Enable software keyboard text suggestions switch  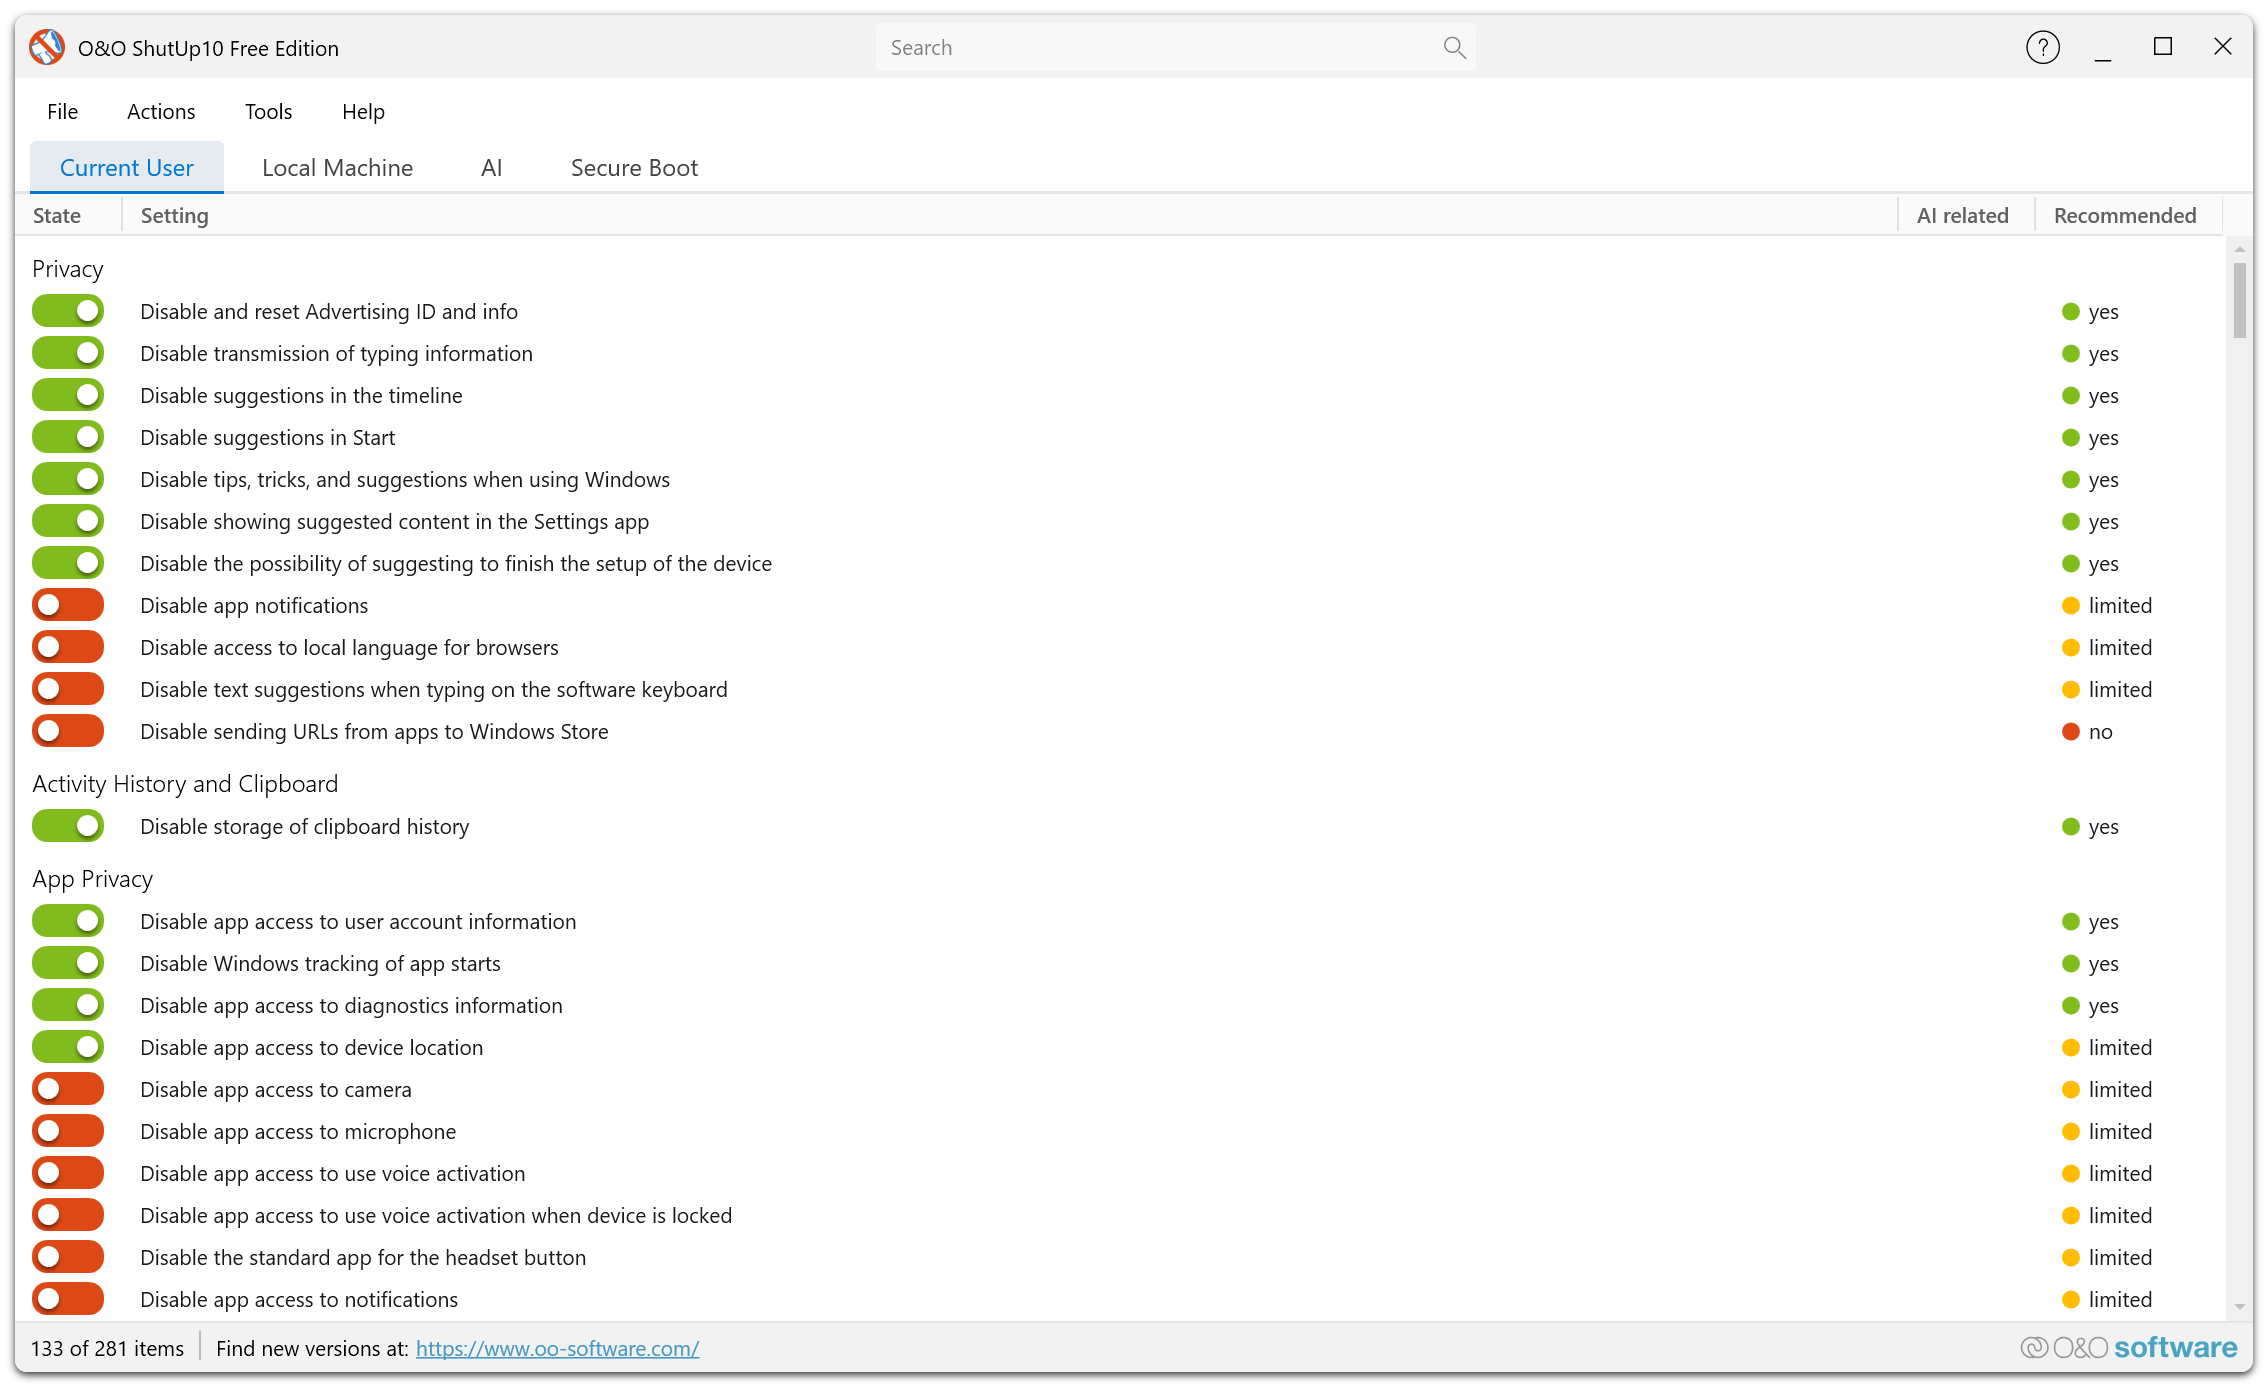[68, 689]
